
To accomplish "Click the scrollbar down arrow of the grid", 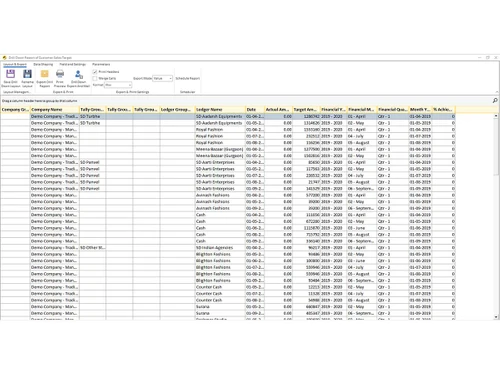I will pyautogui.click(x=496, y=317).
